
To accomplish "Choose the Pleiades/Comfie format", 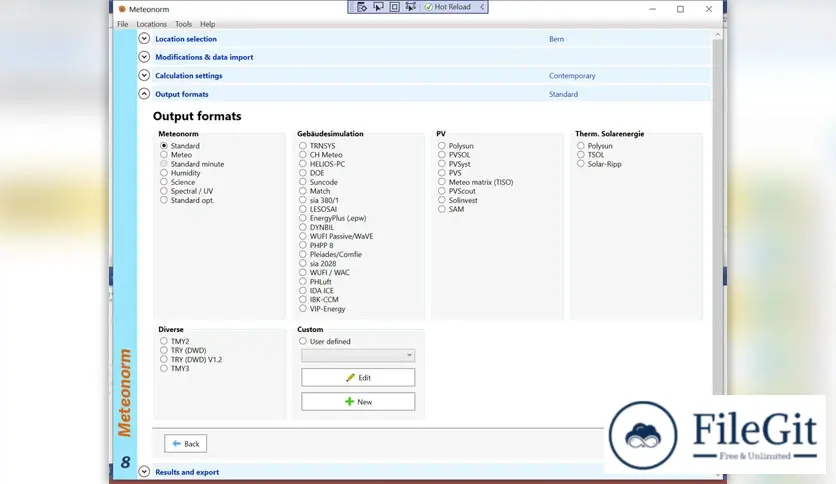I will 331,254.
